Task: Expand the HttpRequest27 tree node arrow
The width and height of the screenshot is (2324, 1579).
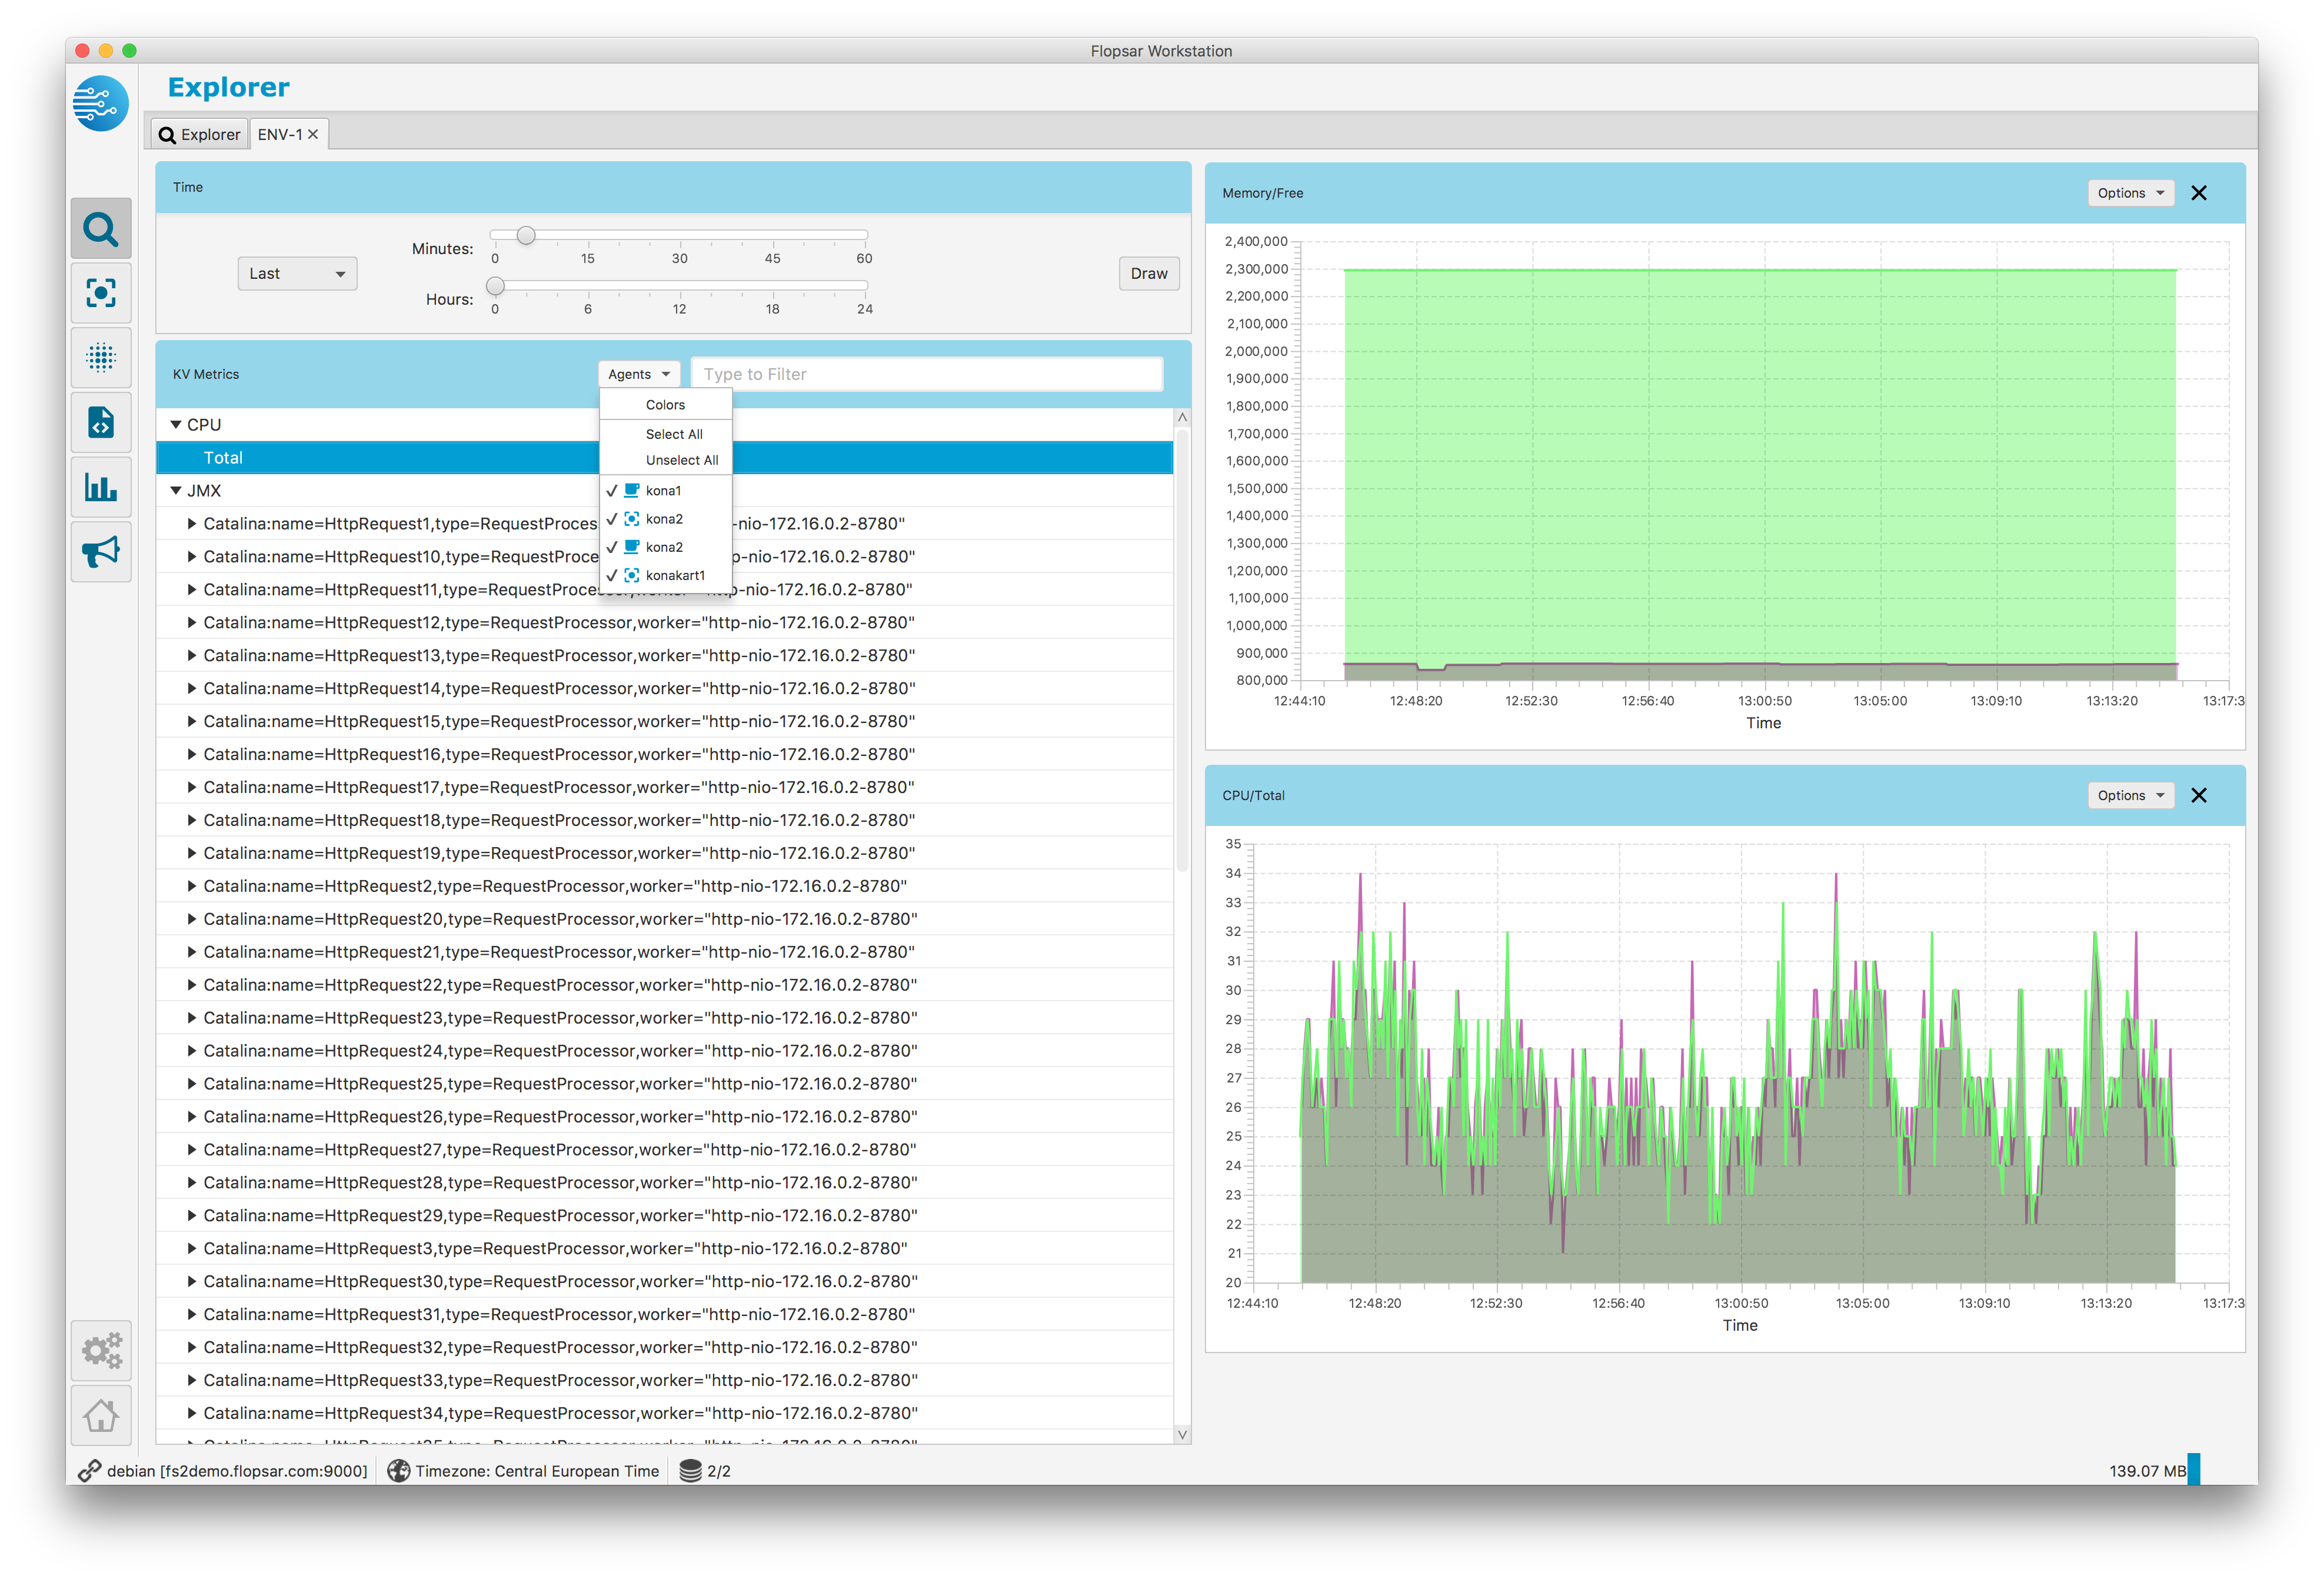Action: click(191, 1150)
